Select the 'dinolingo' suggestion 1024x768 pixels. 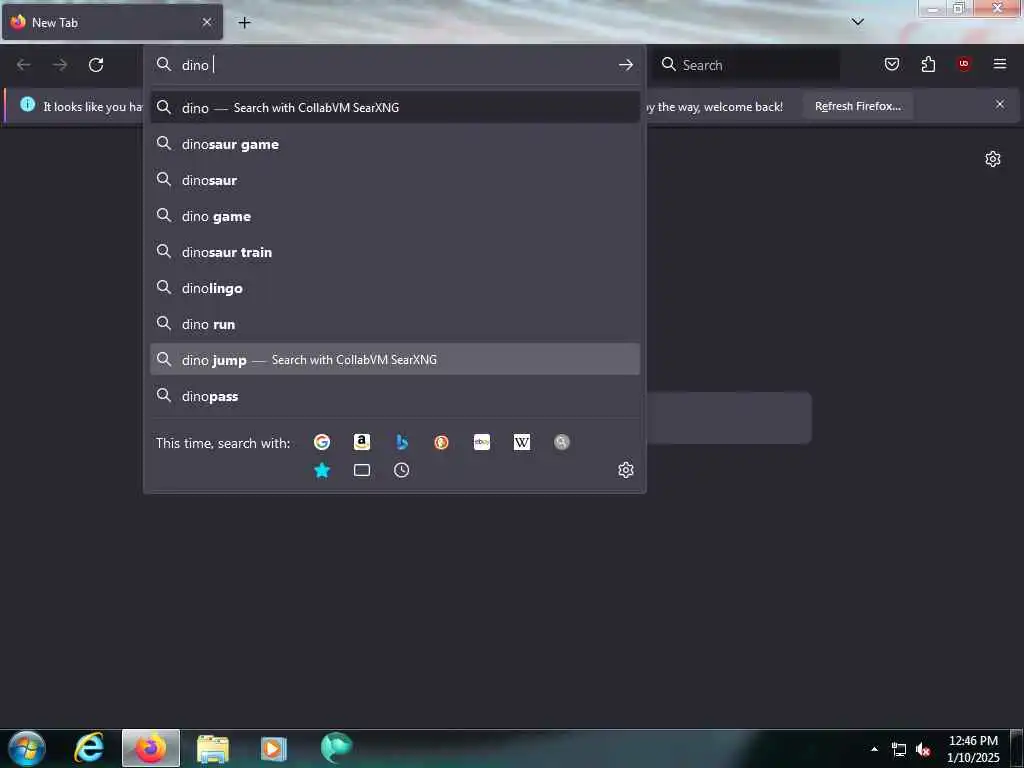point(395,288)
